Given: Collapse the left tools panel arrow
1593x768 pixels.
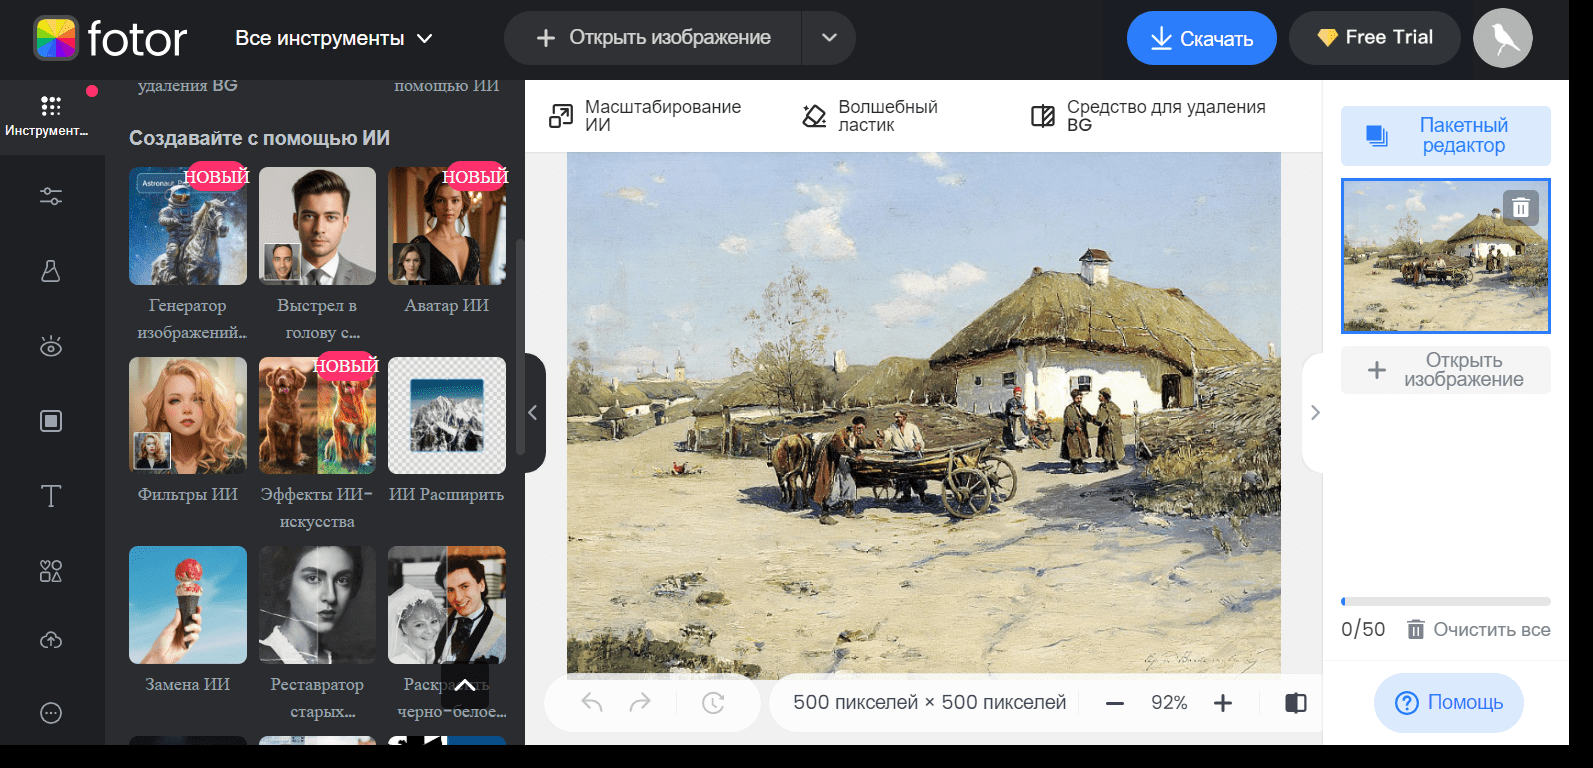Looking at the screenshot, I should click(x=534, y=413).
